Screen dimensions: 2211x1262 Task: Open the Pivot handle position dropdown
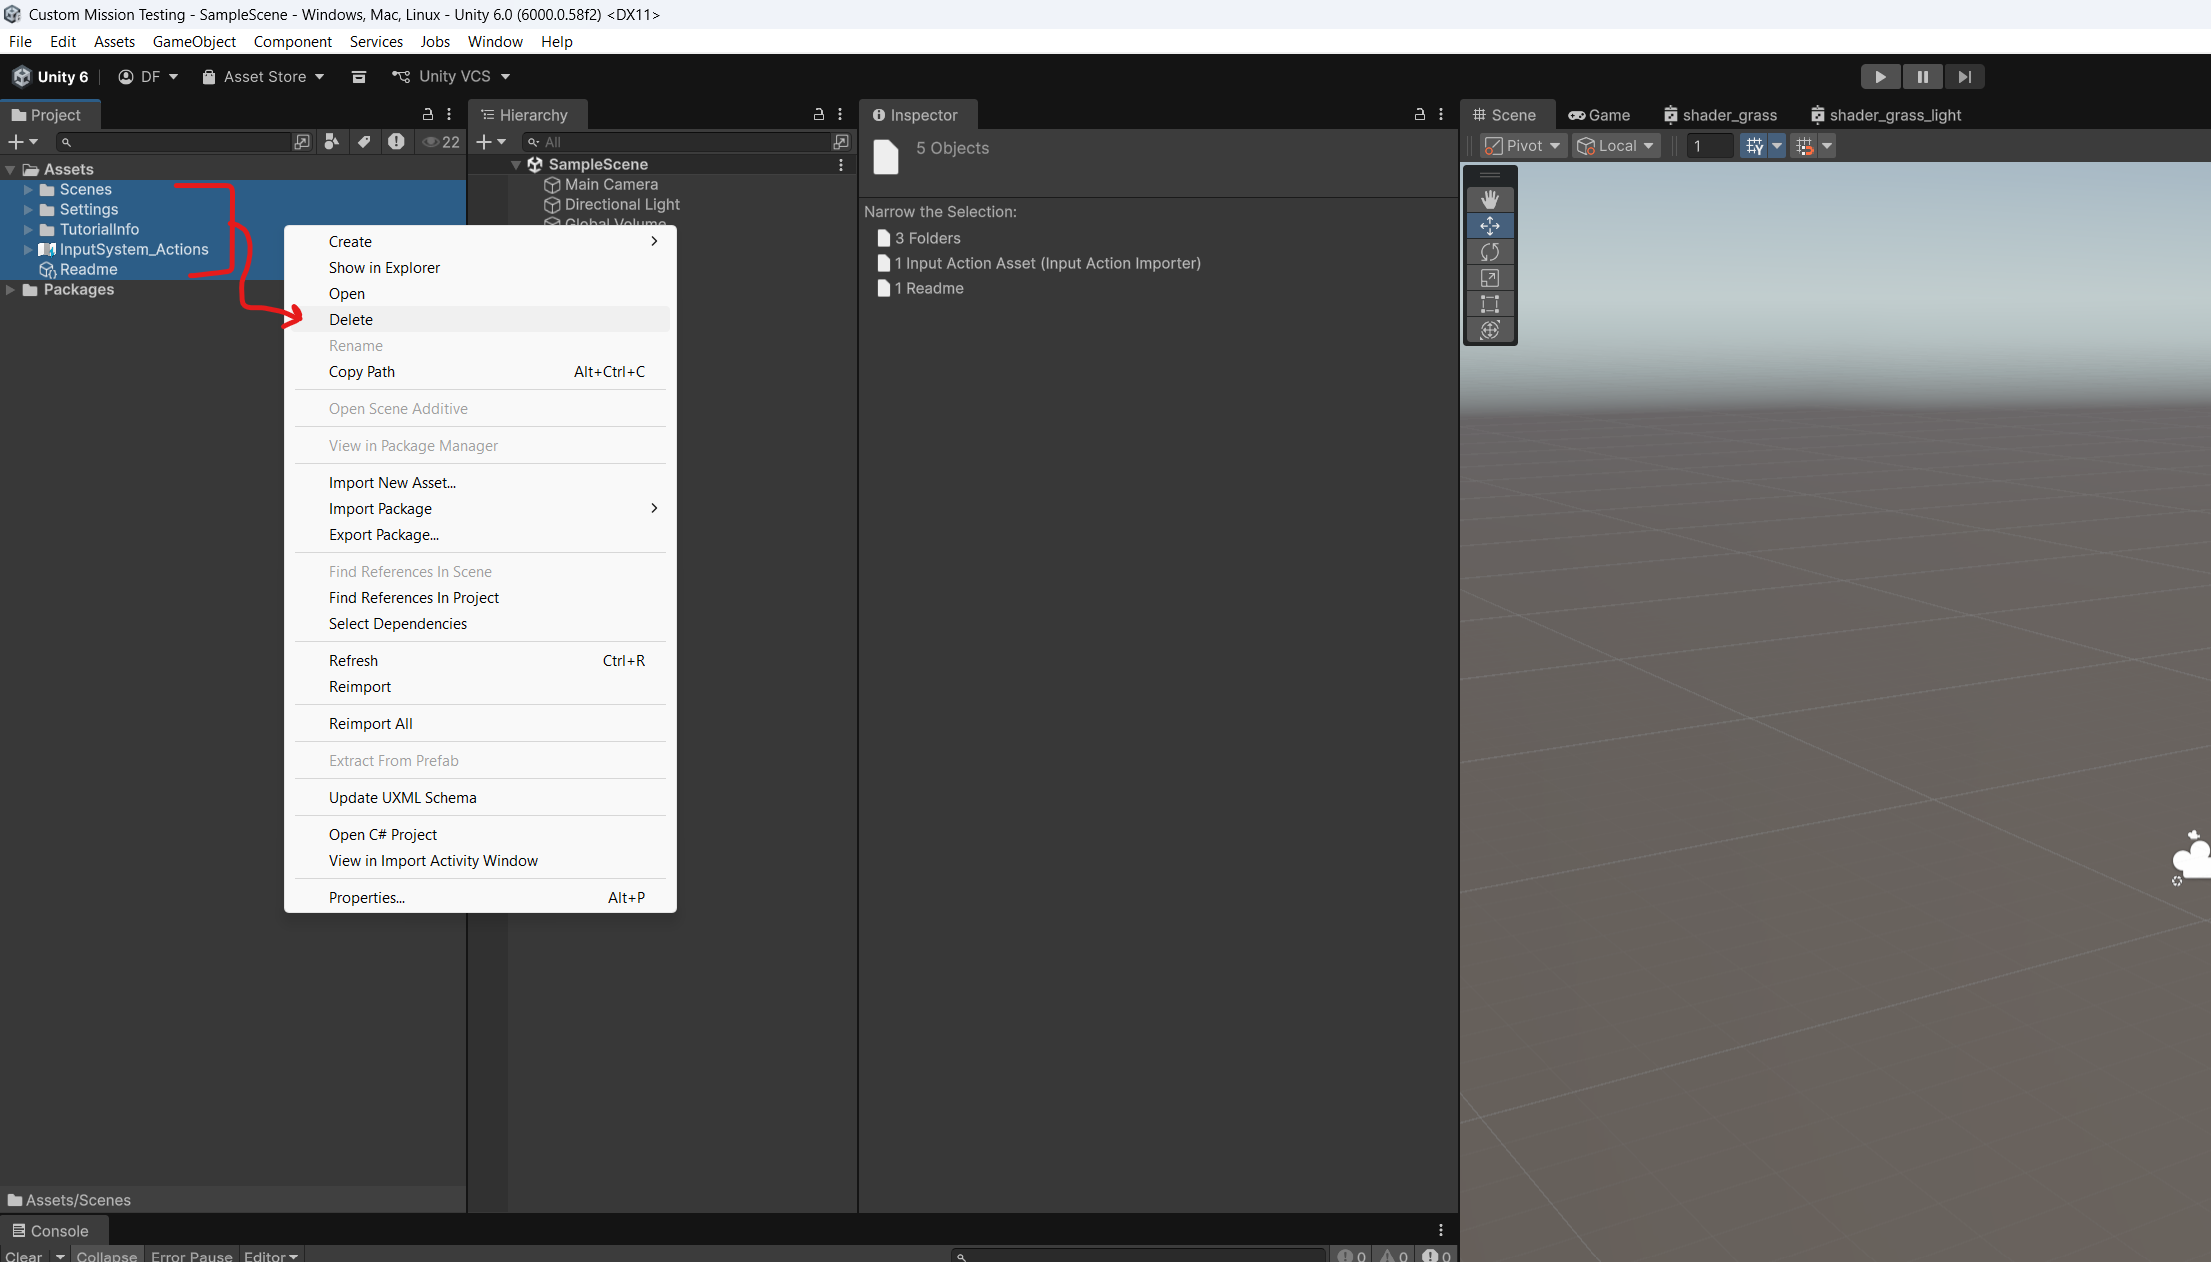[1522, 146]
